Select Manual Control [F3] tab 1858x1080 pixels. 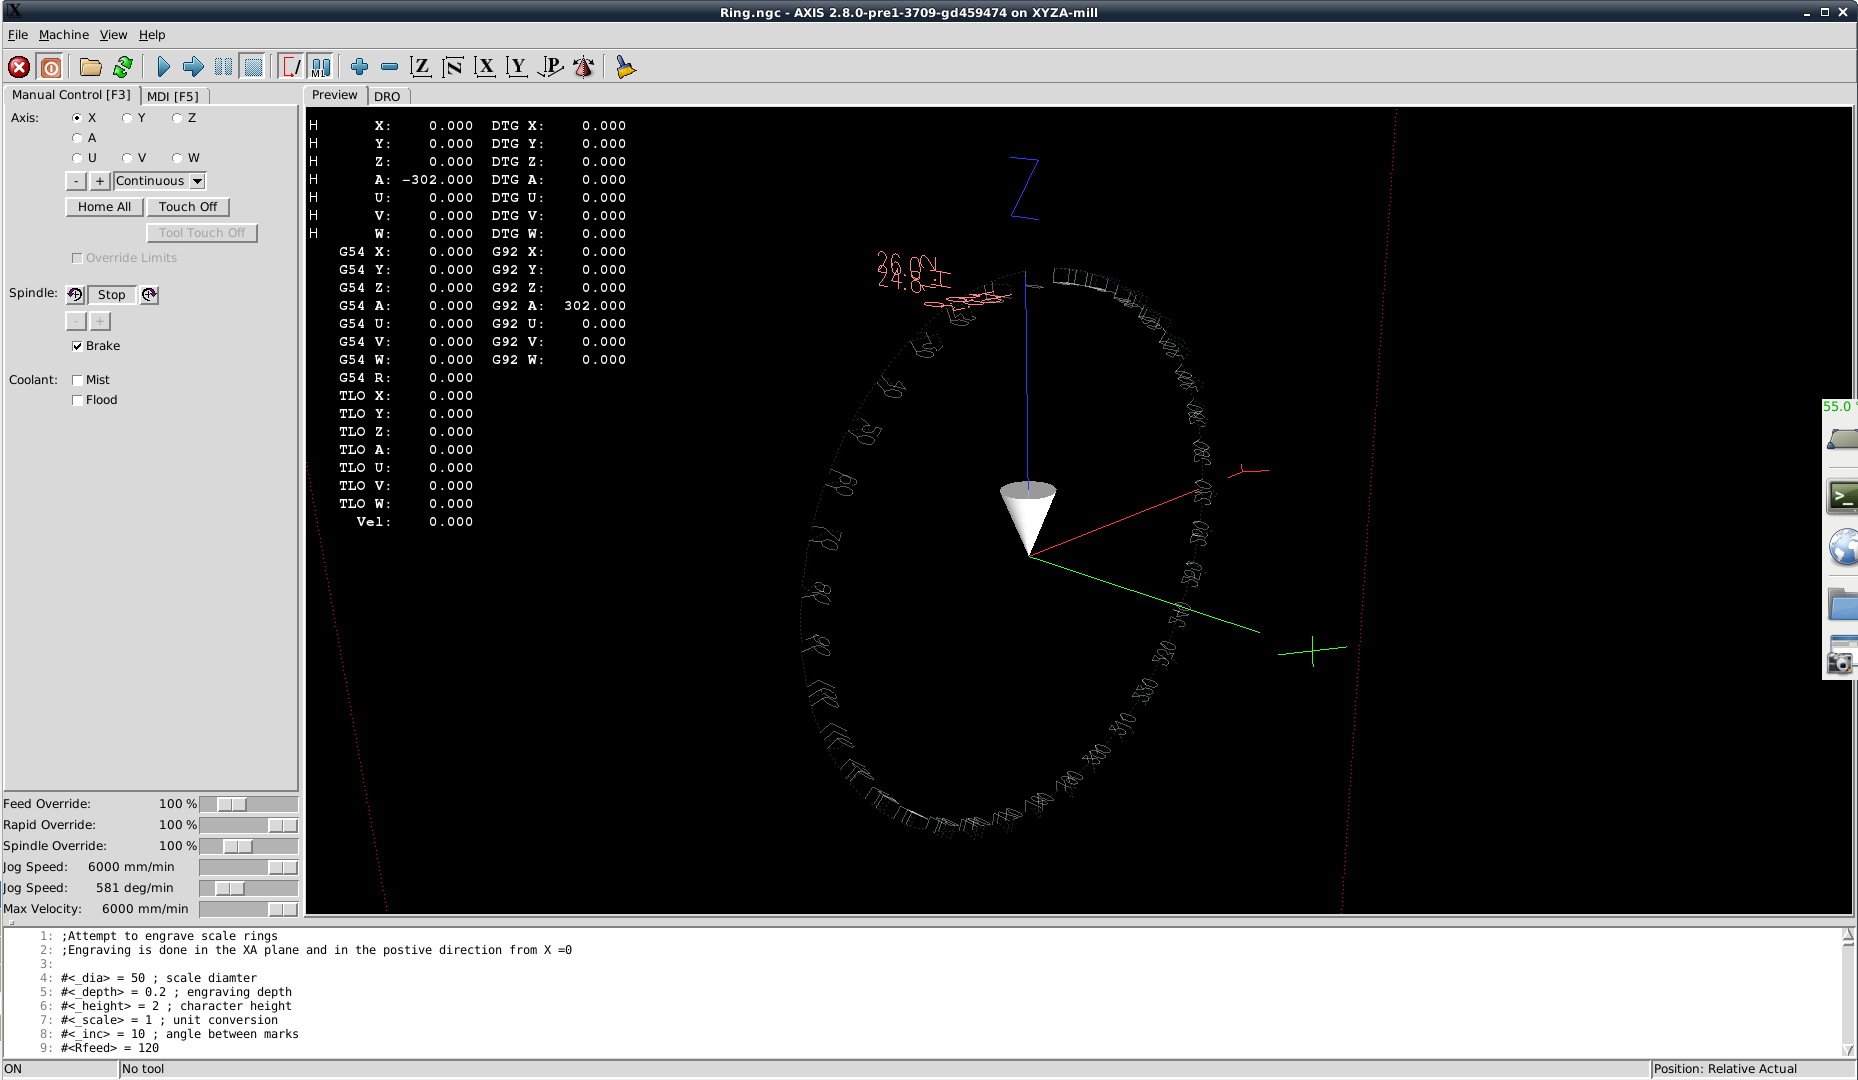tap(71, 95)
